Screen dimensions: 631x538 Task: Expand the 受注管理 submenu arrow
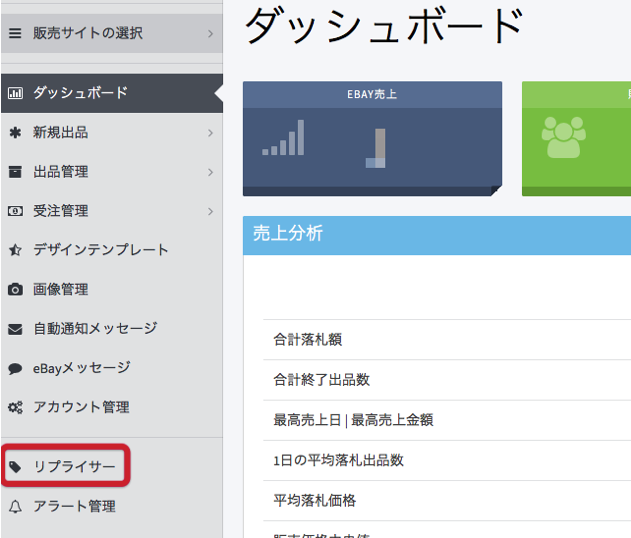coord(210,211)
